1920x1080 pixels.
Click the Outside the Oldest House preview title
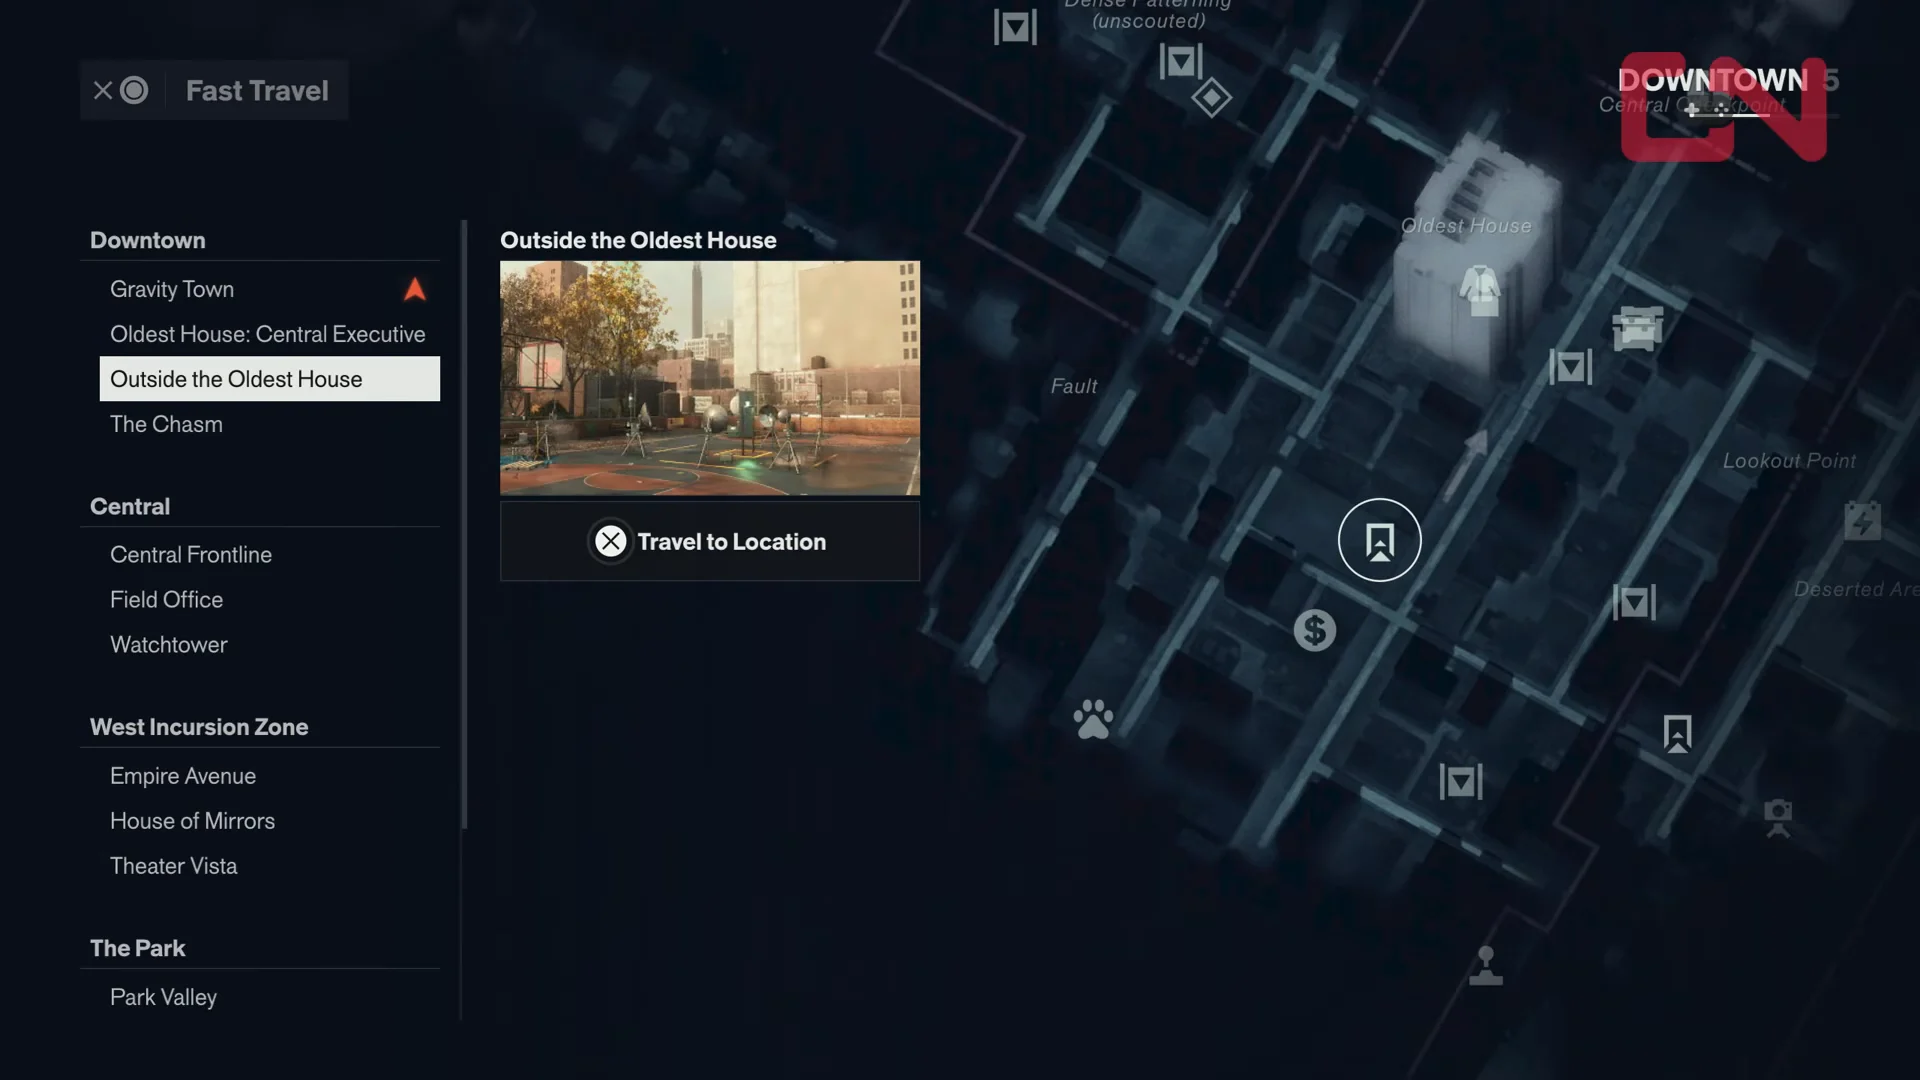pyautogui.click(x=638, y=240)
